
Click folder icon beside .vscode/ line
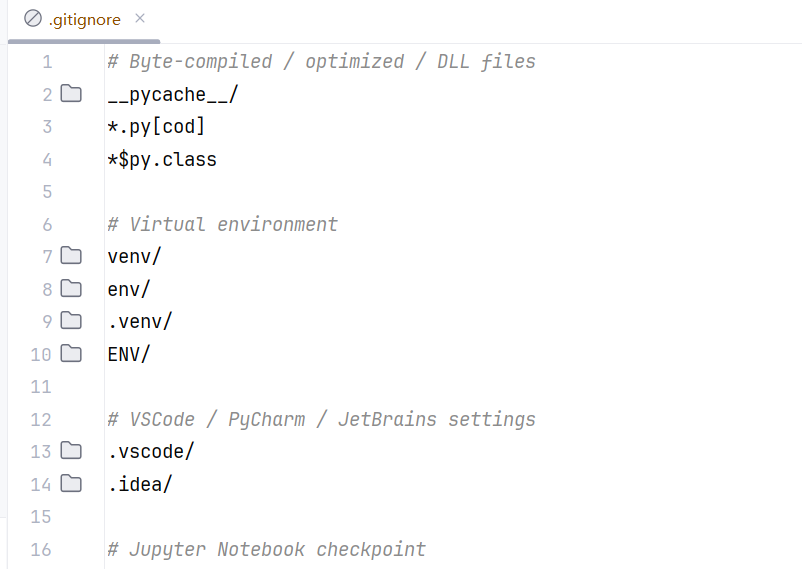[71, 451]
